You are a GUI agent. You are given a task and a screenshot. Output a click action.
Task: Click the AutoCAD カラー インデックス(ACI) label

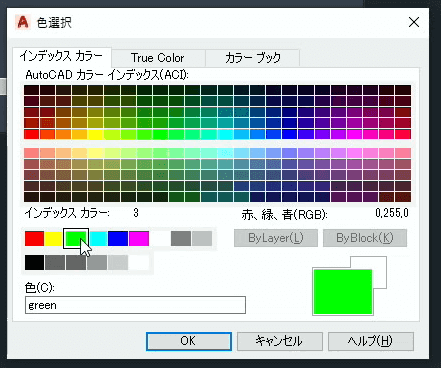click(107, 75)
